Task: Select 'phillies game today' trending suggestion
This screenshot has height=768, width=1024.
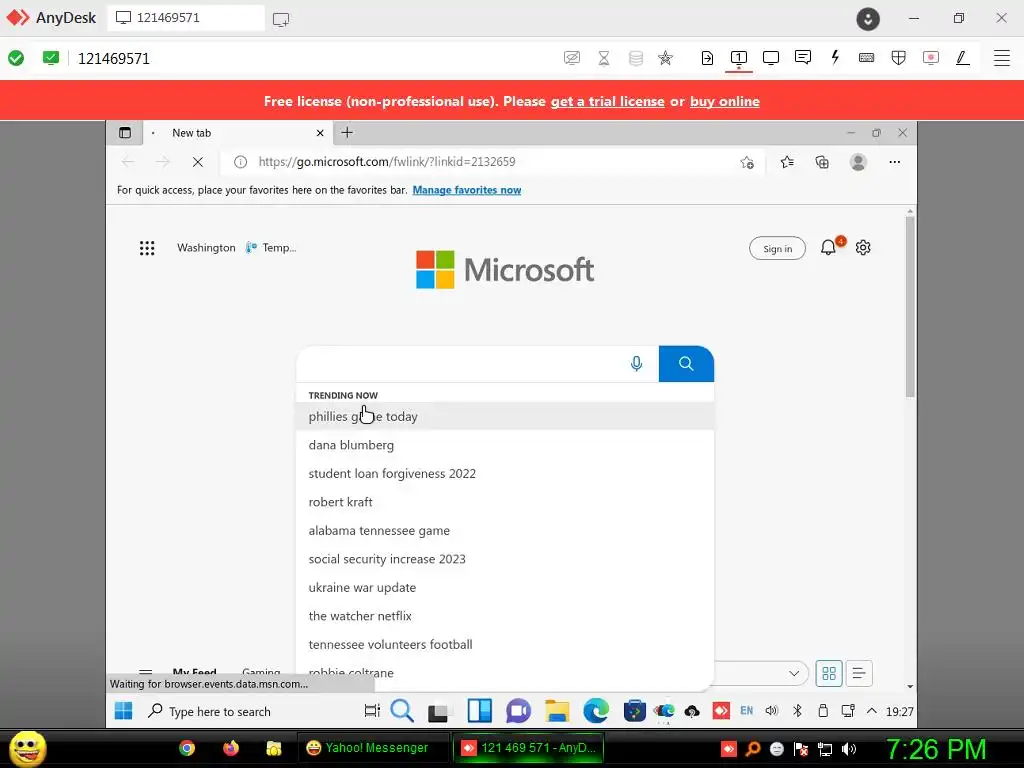Action: coord(505,416)
